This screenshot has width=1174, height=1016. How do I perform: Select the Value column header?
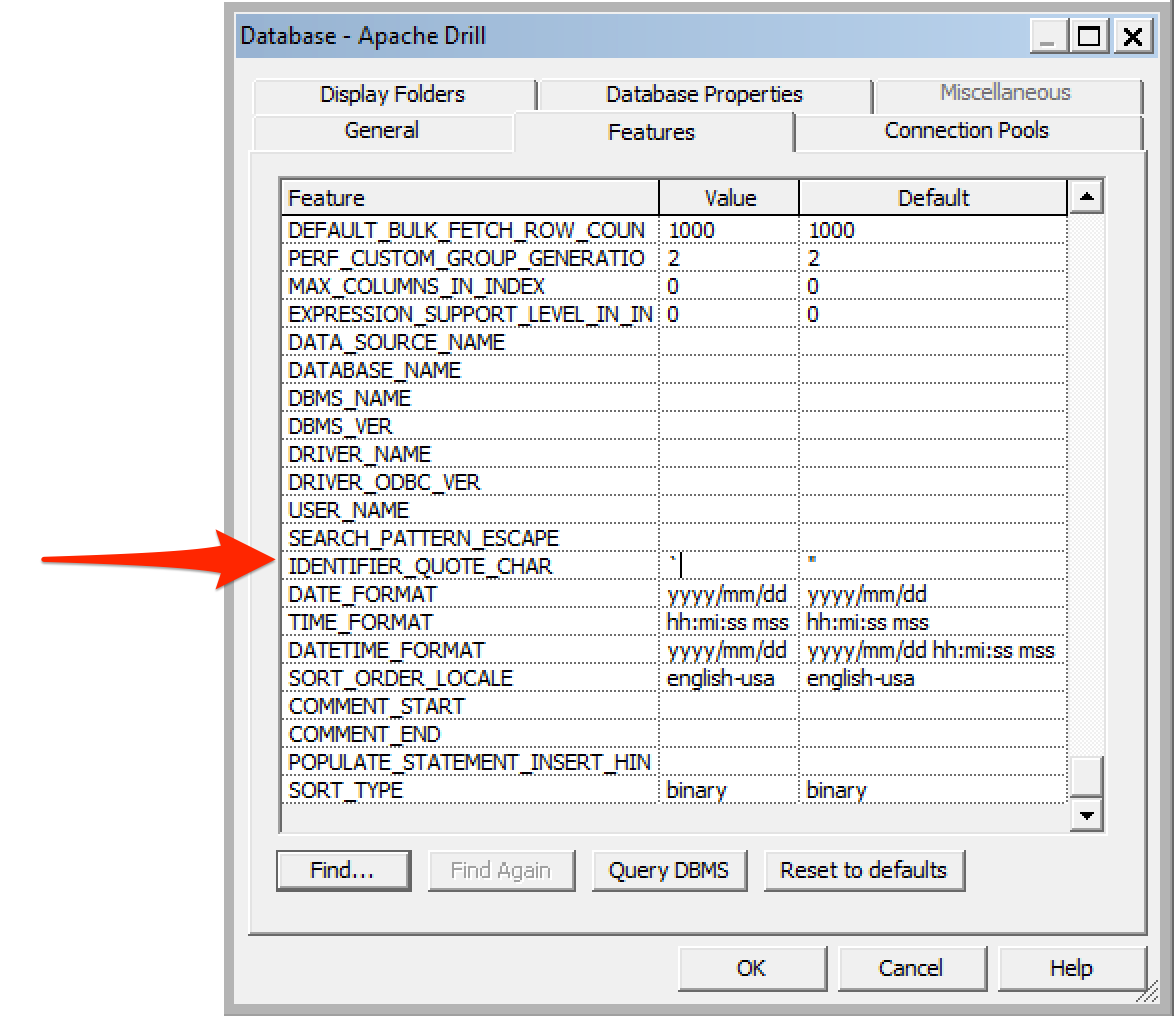(x=729, y=198)
